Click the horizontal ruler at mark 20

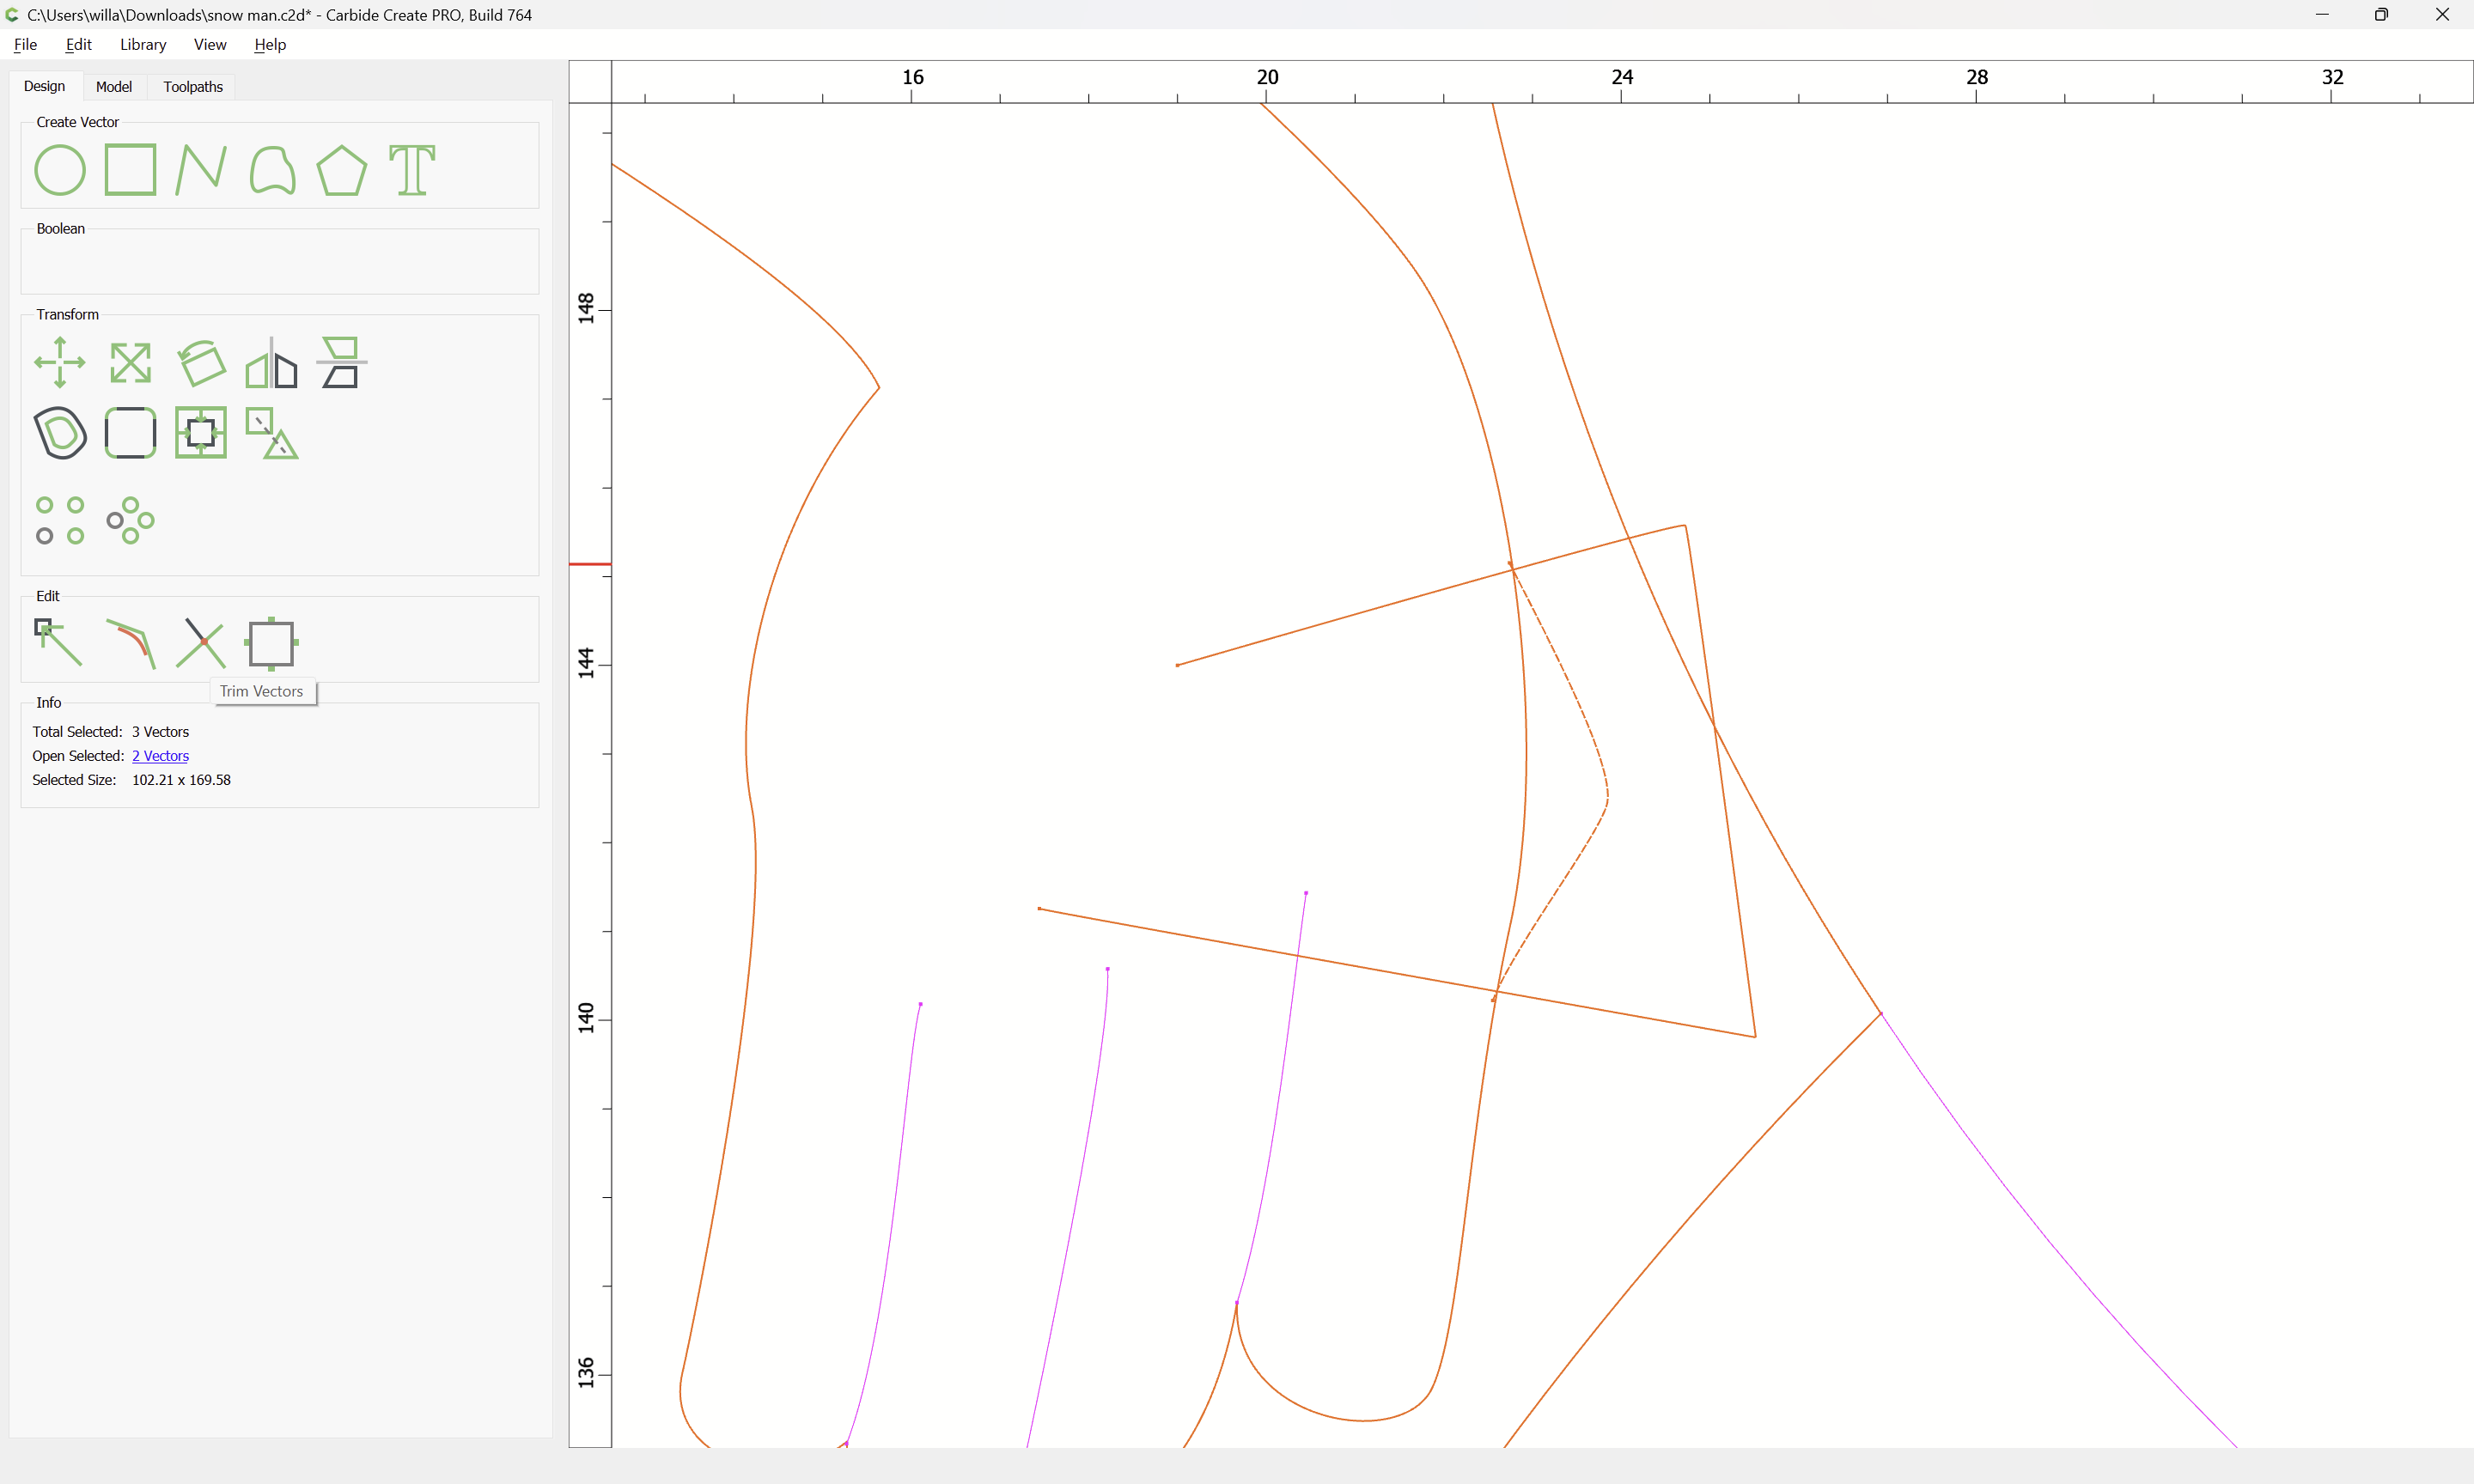[x=1267, y=78]
